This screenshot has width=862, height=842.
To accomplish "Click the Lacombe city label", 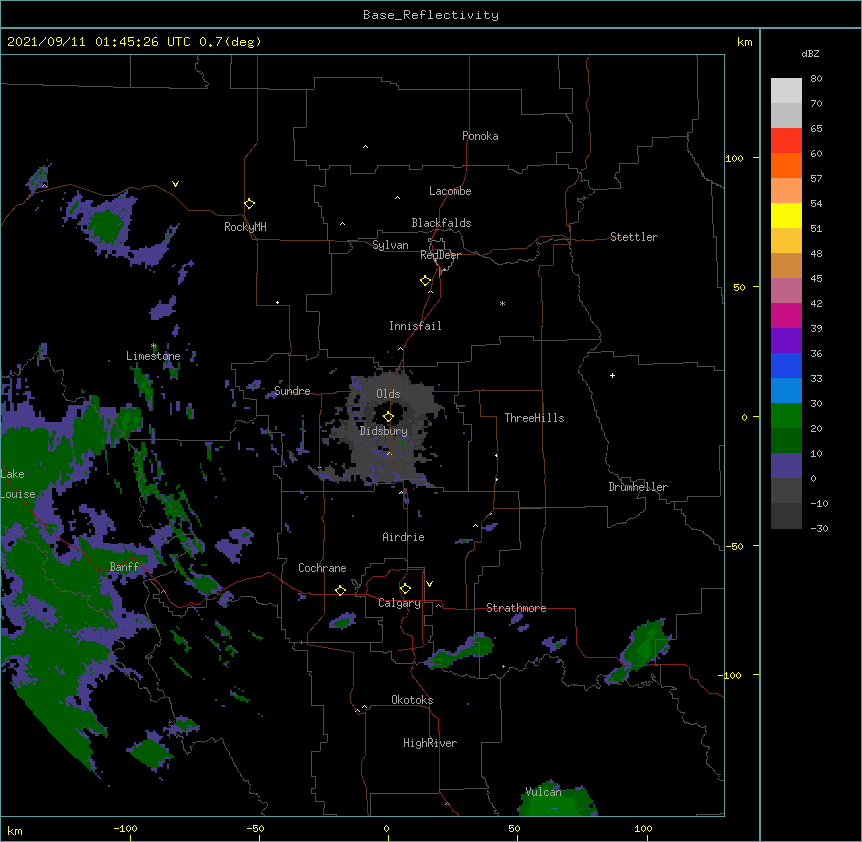I will click(x=450, y=191).
